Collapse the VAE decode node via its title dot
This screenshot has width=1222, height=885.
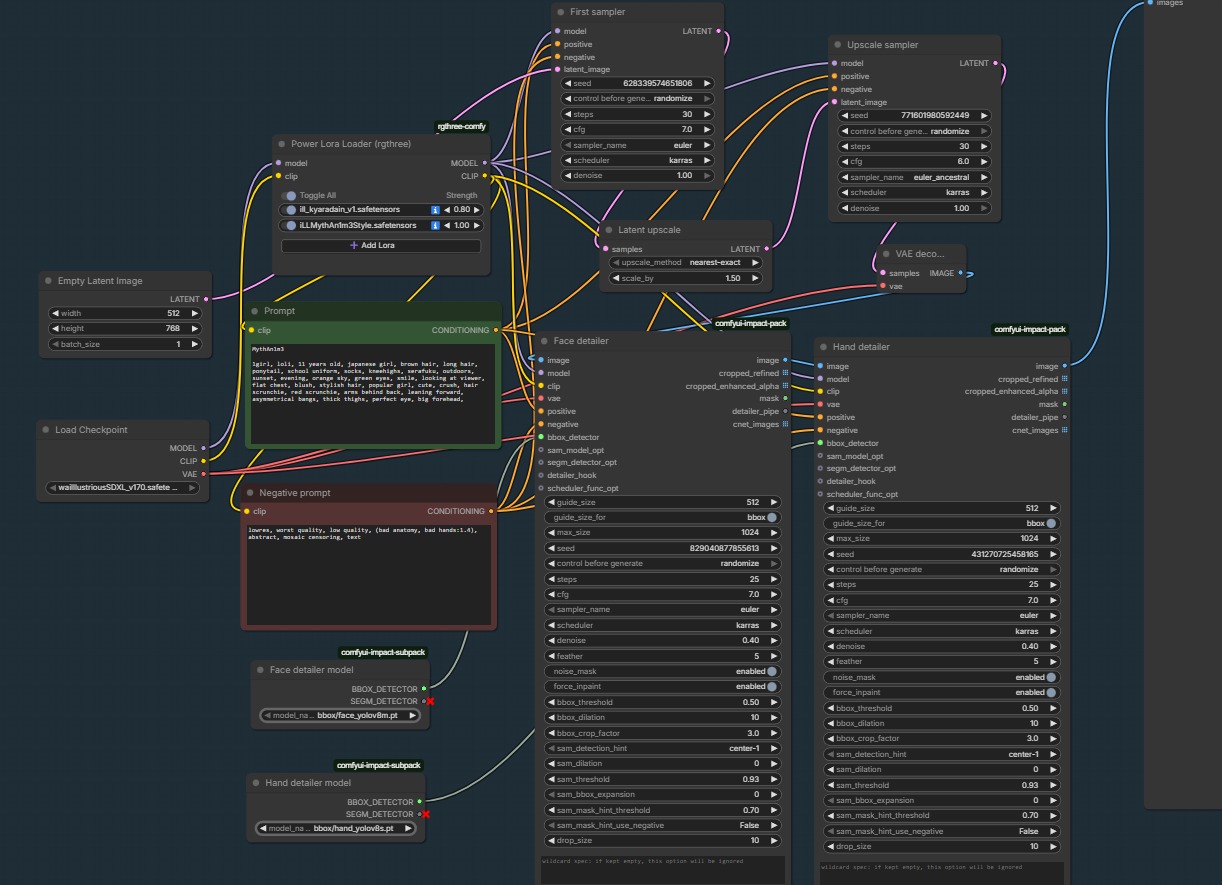(x=886, y=254)
